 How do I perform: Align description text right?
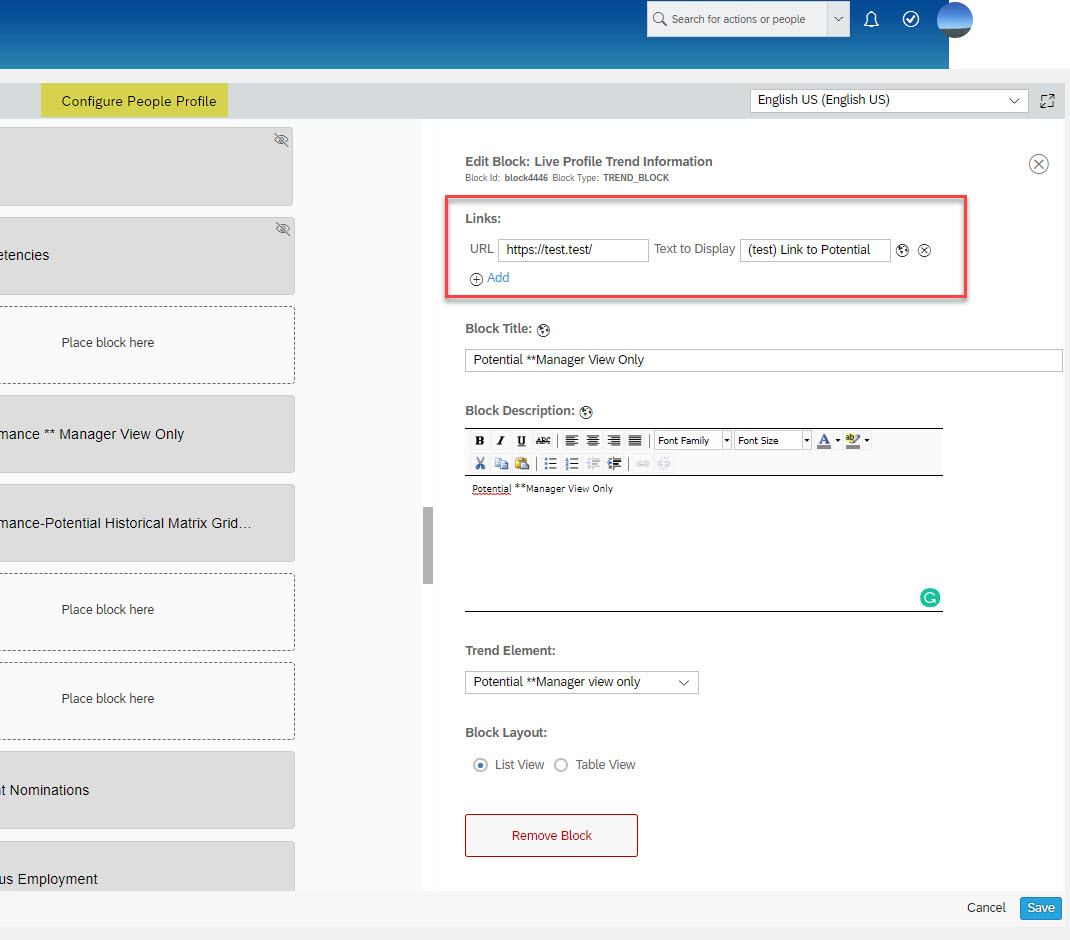614,441
